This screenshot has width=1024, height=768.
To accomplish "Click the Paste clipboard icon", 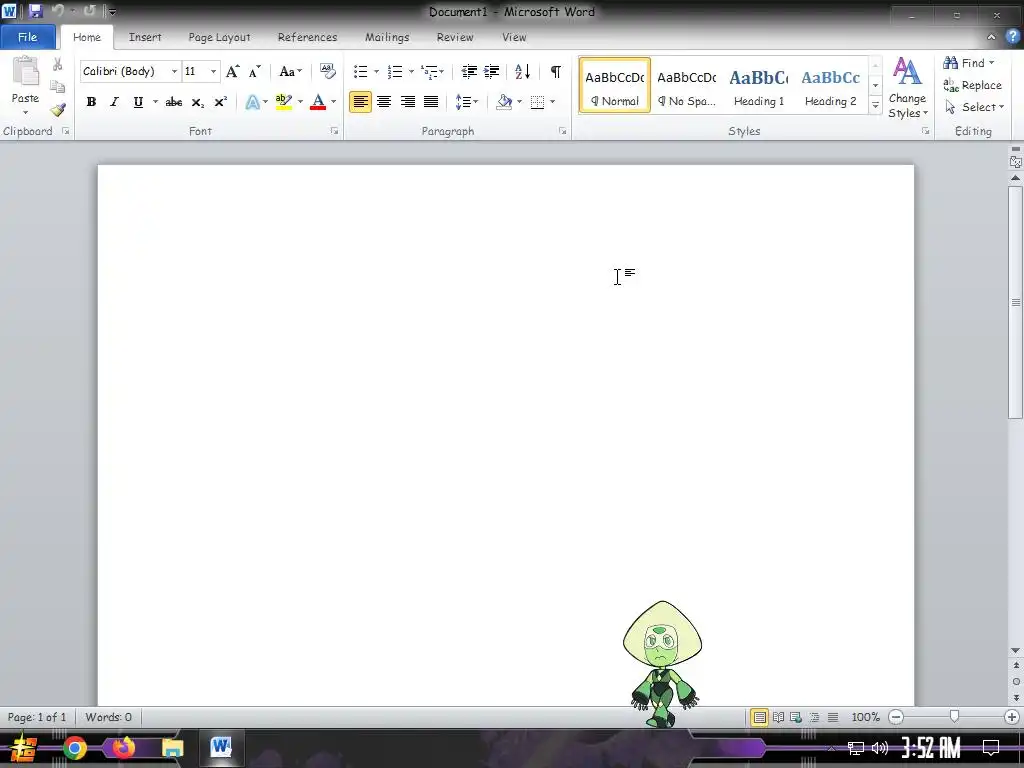I will pos(25,72).
